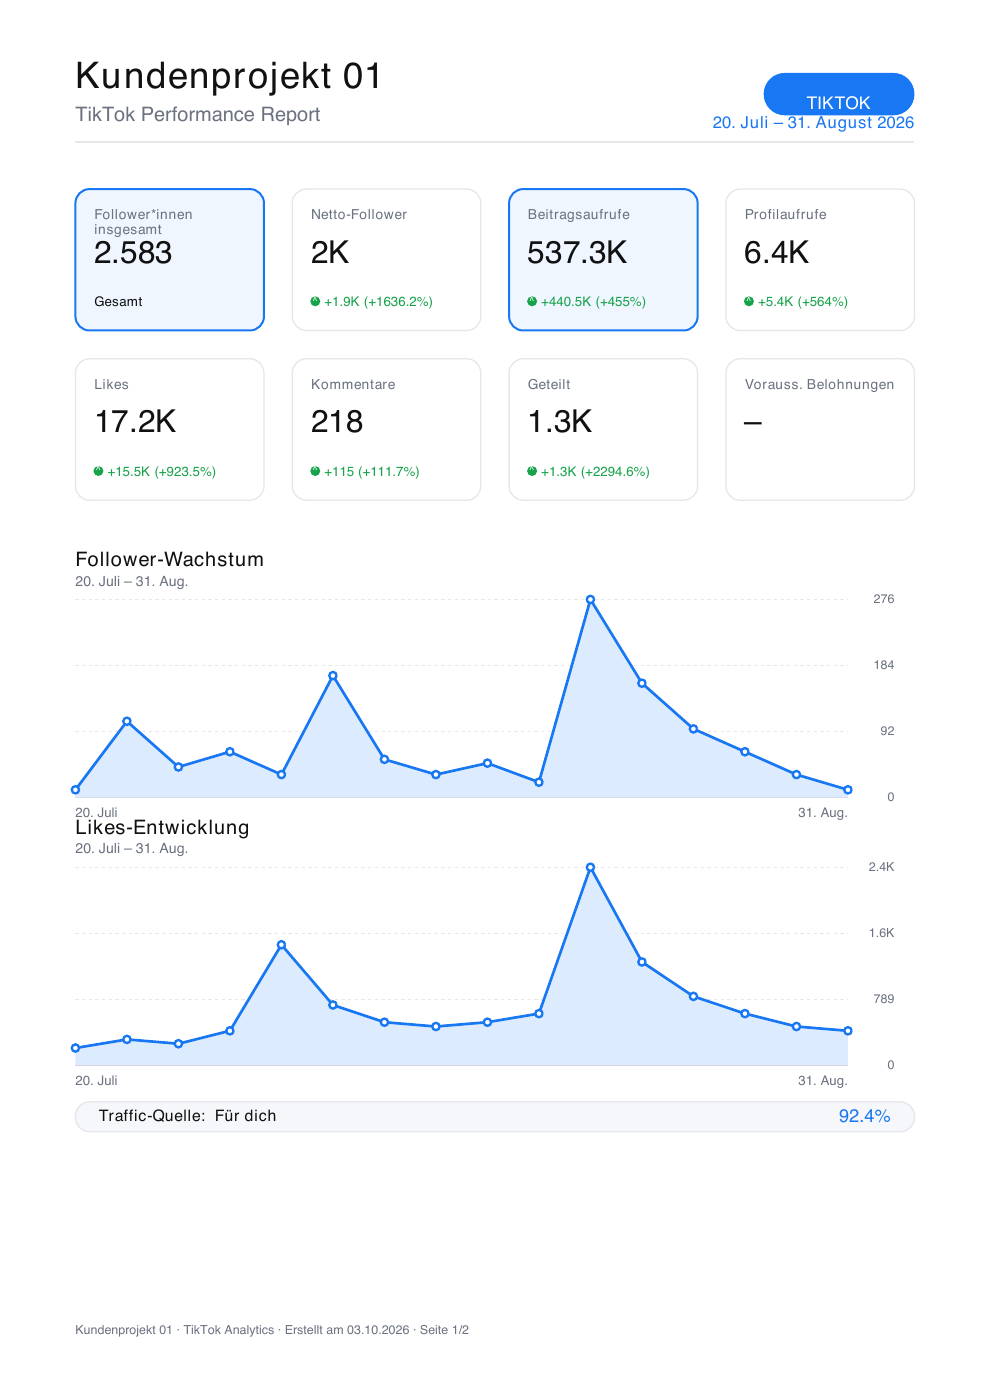
Task: Click the Geteilt value 1.3K
Action: [560, 422]
